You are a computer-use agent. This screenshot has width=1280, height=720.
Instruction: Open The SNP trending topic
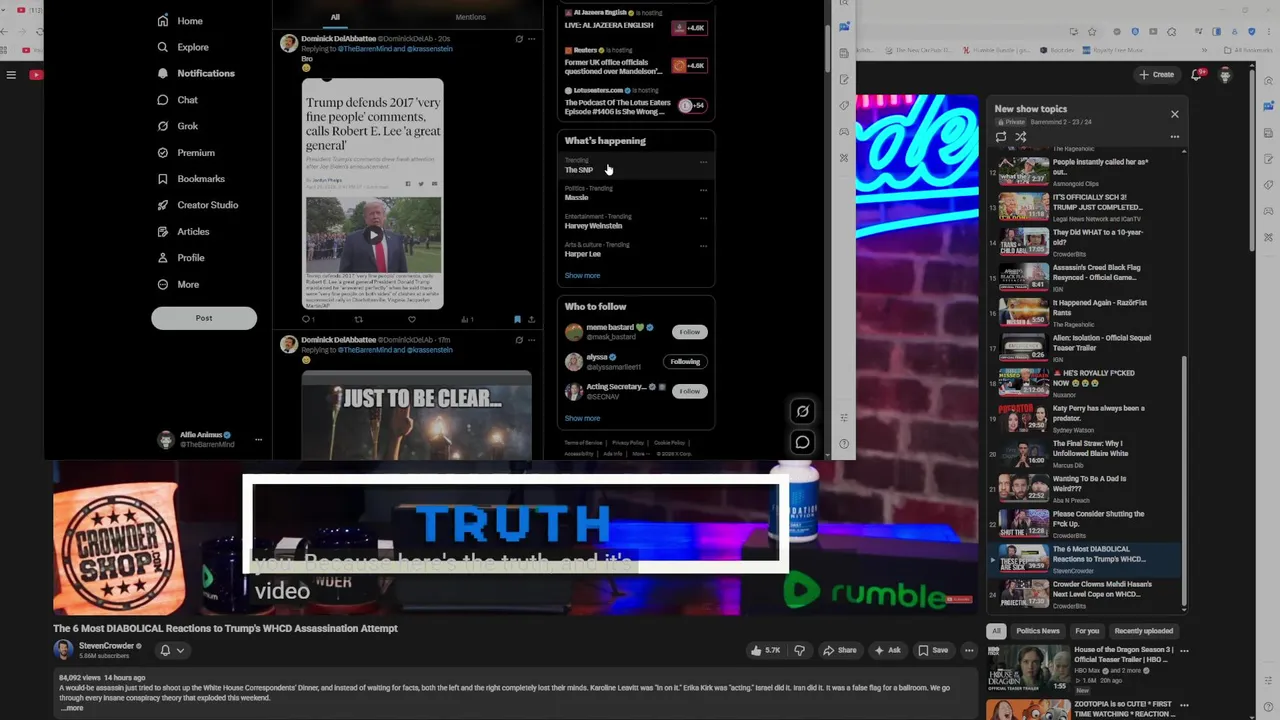point(579,170)
